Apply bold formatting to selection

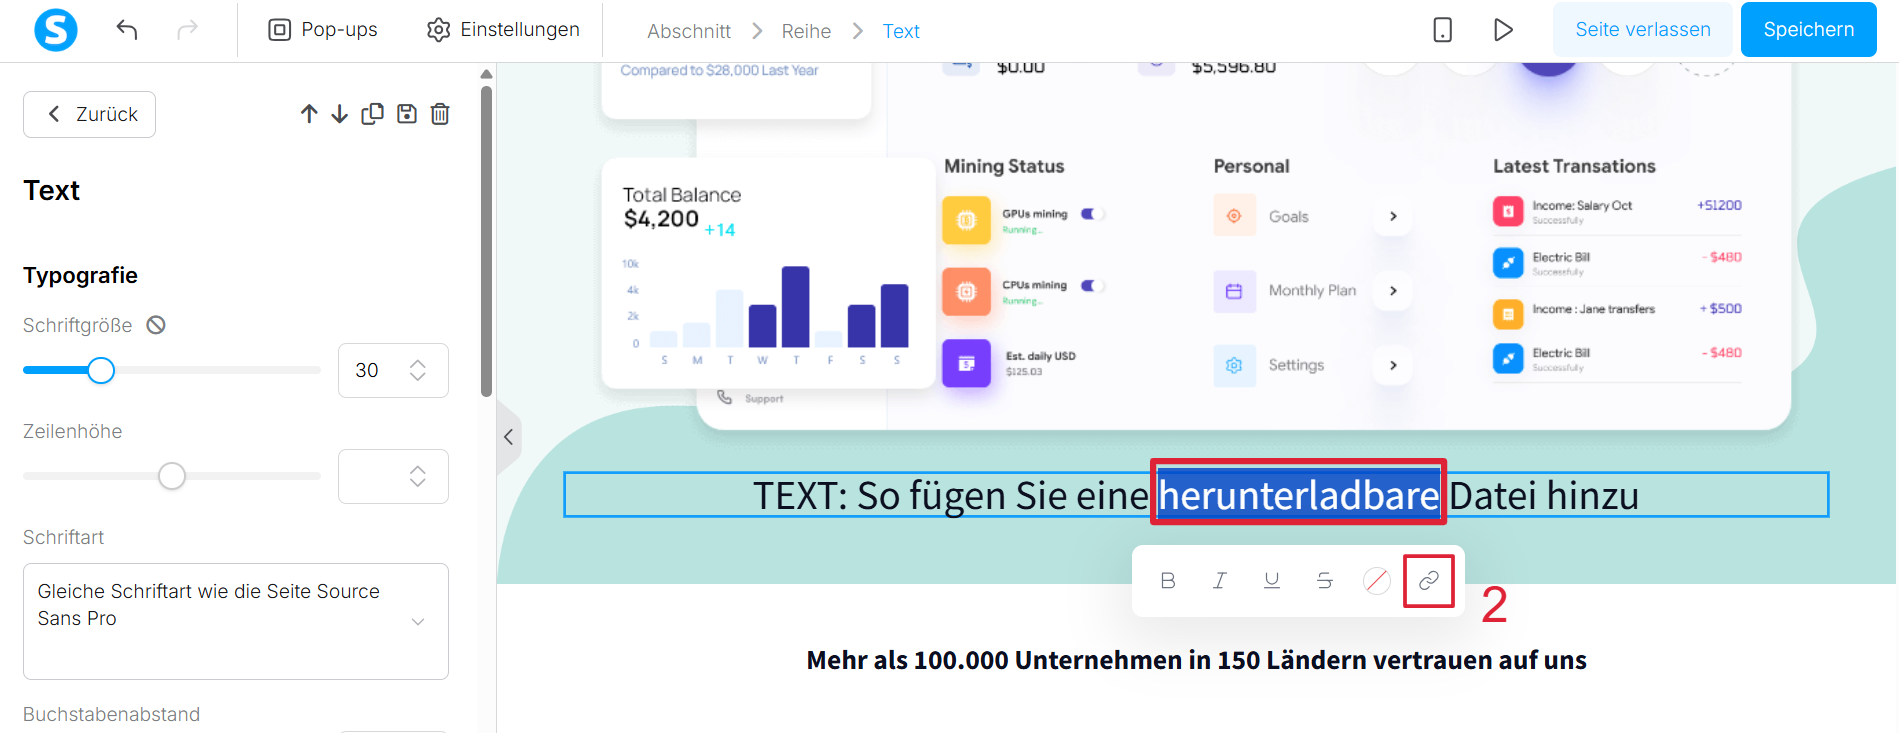1168,580
